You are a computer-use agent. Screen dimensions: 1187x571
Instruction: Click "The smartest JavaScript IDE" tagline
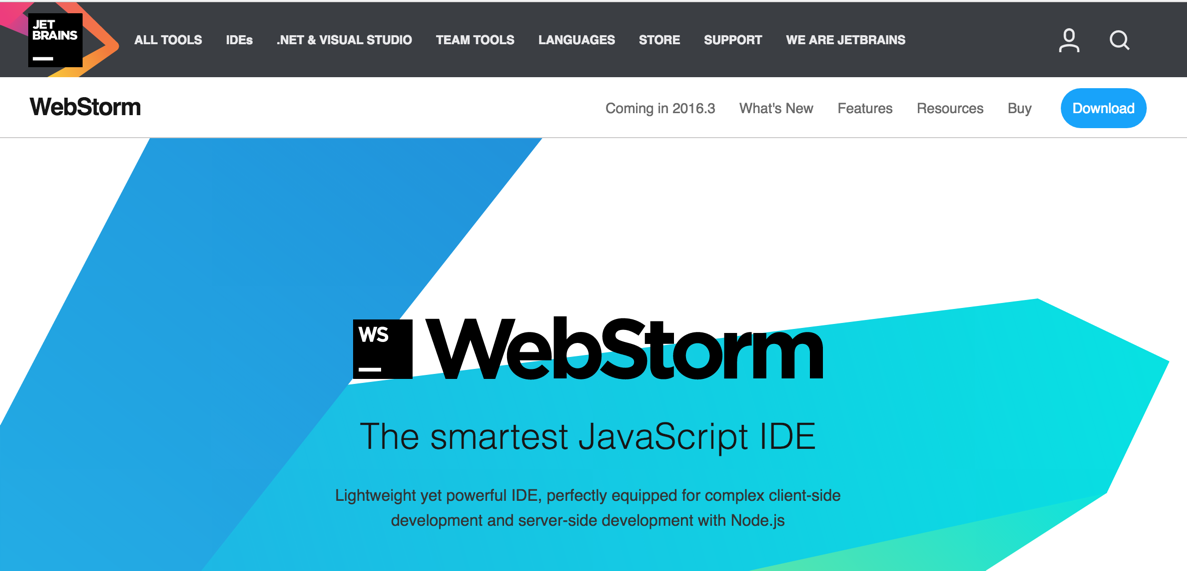(x=587, y=436)
